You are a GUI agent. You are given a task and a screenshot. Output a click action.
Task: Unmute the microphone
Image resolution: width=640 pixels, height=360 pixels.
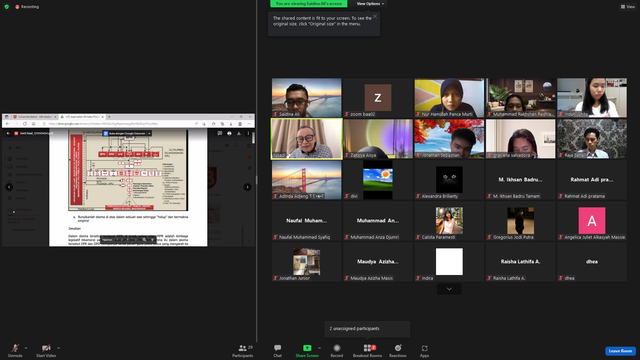pos(15,350)
